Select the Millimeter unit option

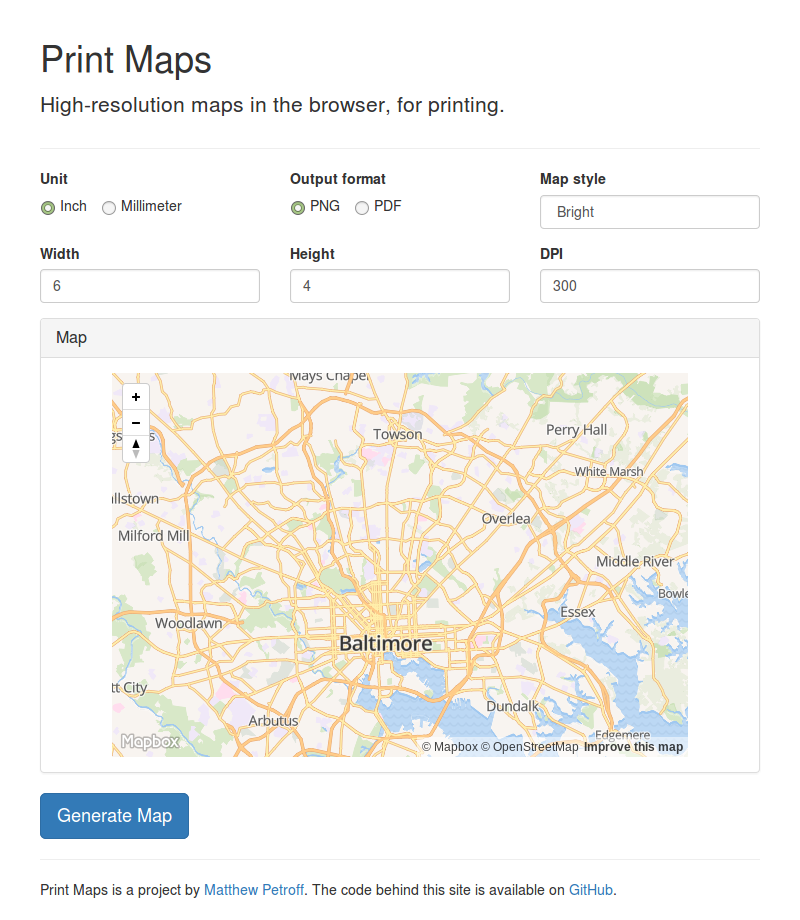(x=109, y=207)
